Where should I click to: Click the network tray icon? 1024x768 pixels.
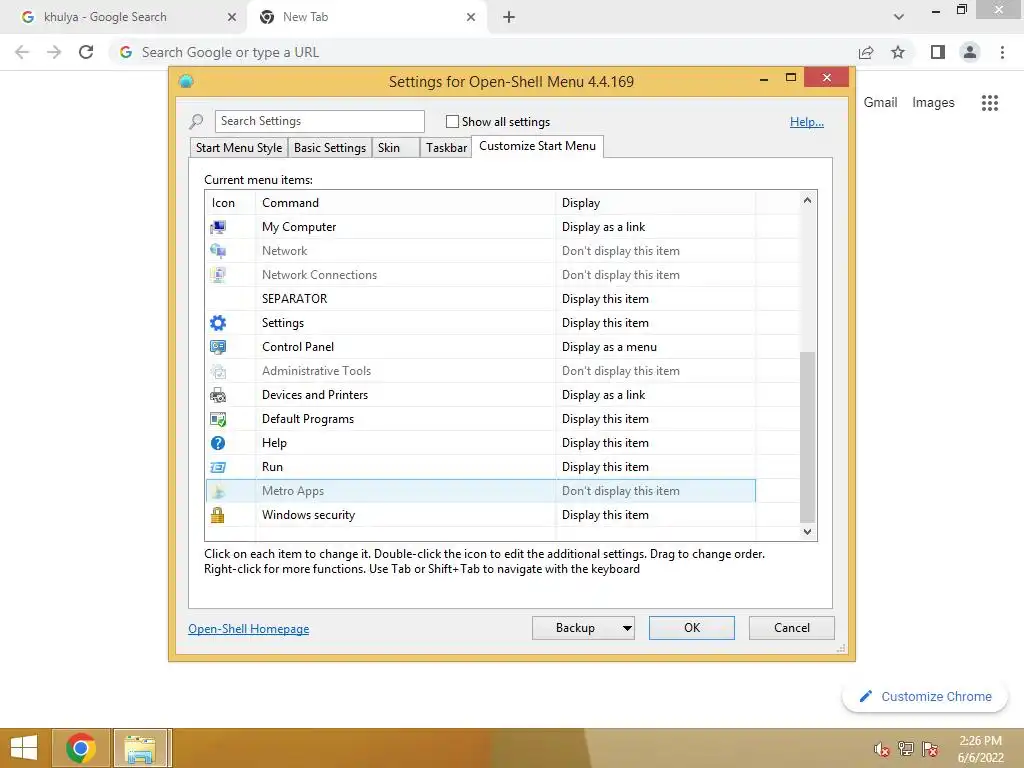(906, 749)
